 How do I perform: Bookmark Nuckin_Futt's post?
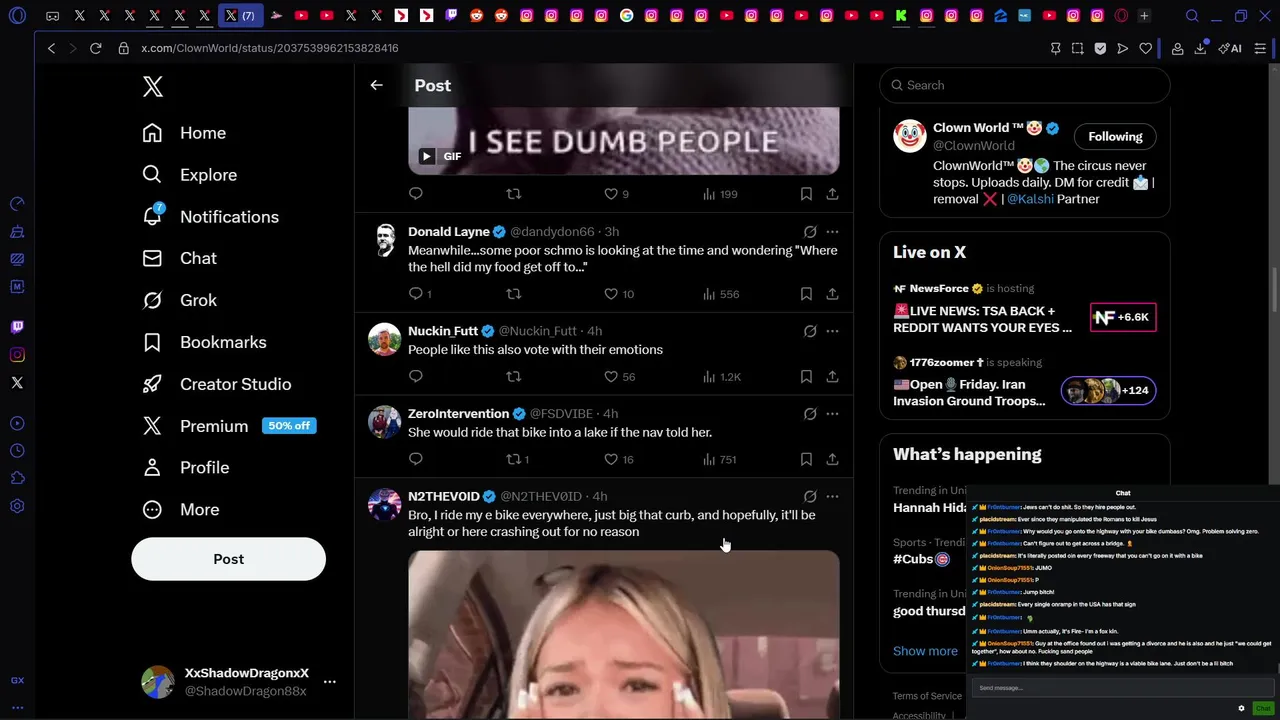[x=806, y=377]
